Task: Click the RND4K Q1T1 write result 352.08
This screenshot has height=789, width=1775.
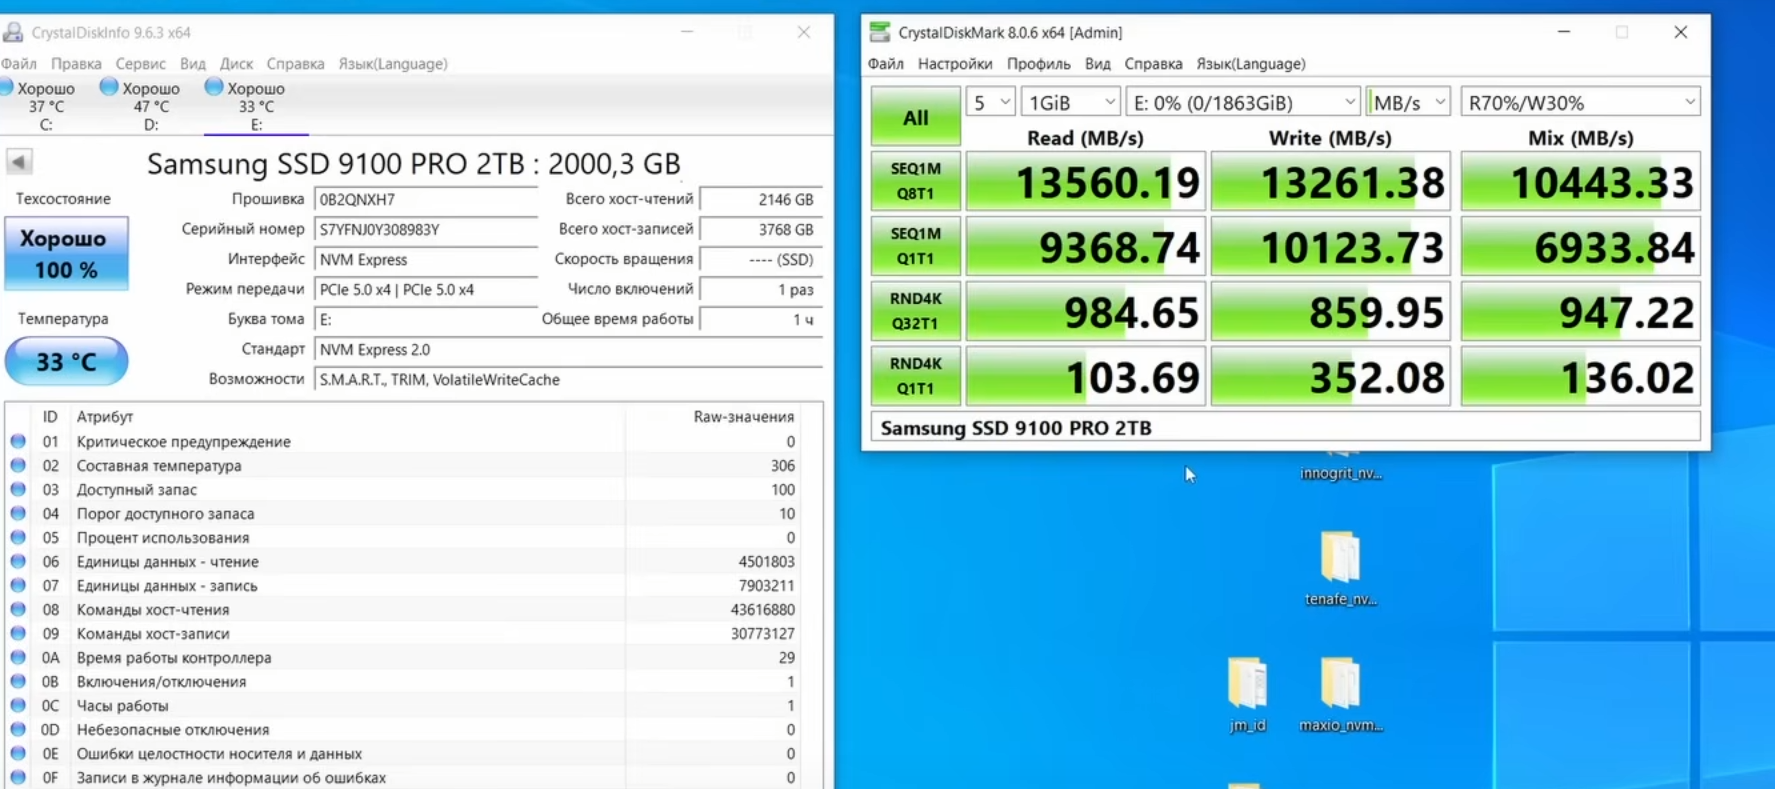Action: click(x=1330, y=376)
